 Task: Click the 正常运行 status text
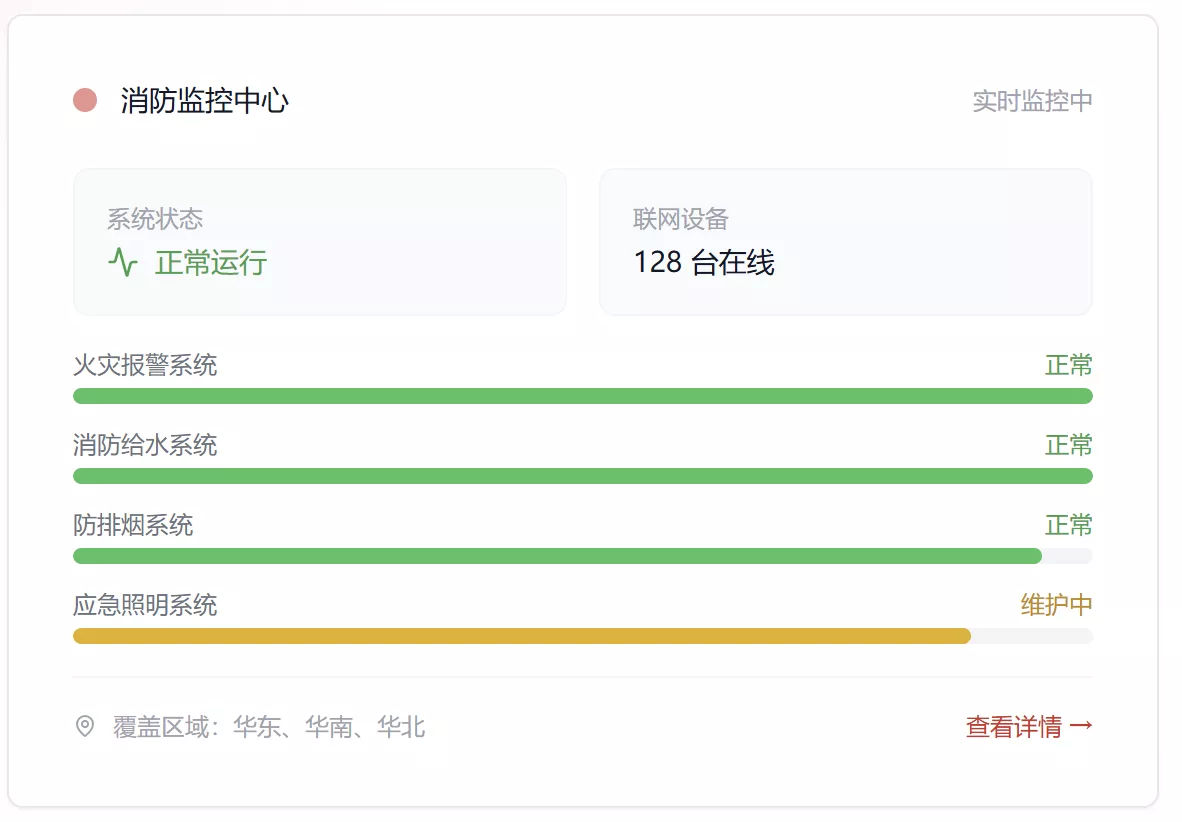click(211, 263)
